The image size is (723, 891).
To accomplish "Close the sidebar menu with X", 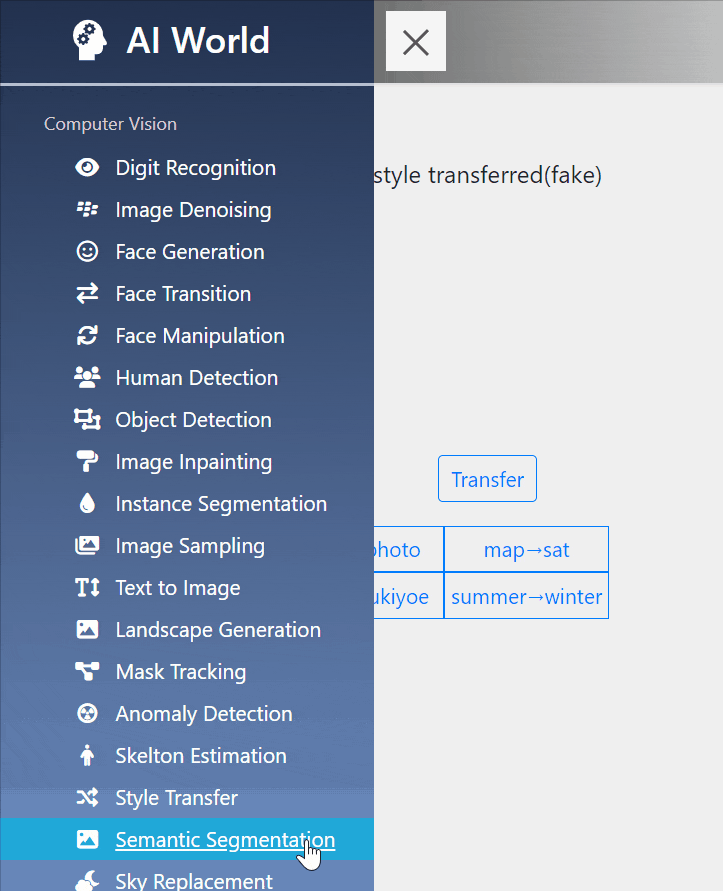I will (x=415, y=41).
